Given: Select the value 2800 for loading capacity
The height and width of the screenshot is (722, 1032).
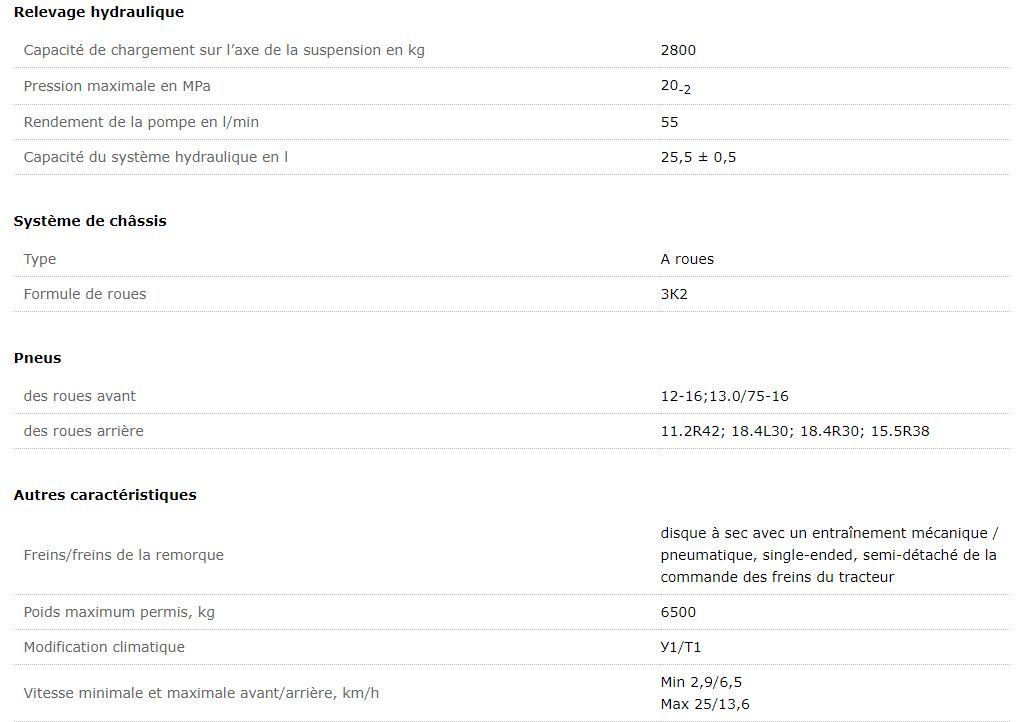Looking at the screenshot, I should click(x=678, y=50).
